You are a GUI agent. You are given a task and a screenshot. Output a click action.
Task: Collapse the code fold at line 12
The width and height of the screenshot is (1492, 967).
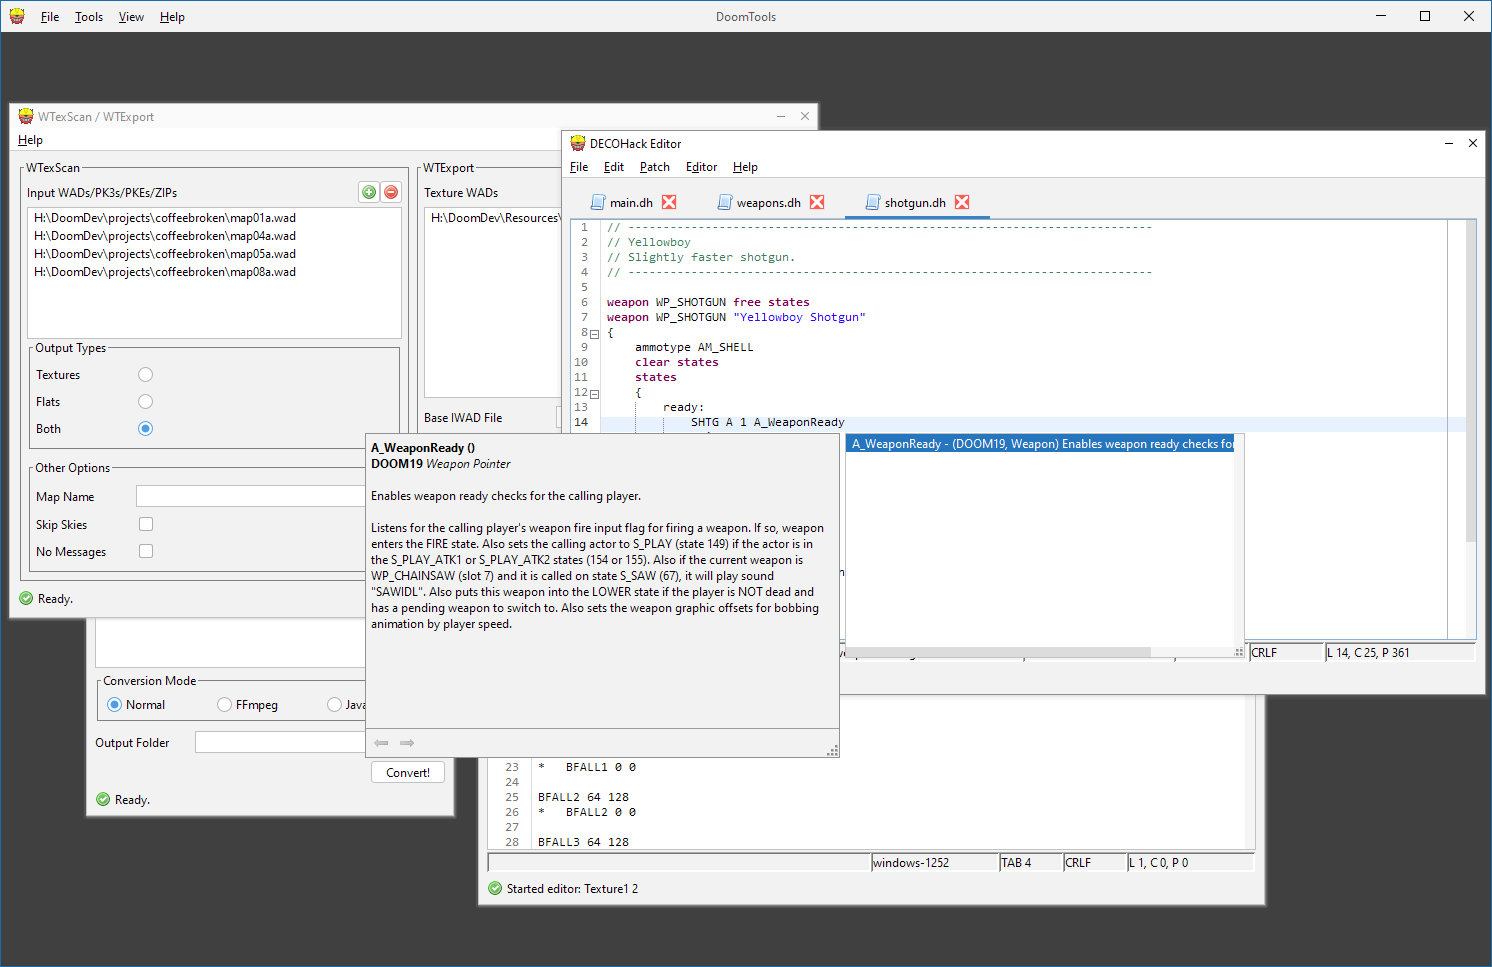(x=594, y=394)
